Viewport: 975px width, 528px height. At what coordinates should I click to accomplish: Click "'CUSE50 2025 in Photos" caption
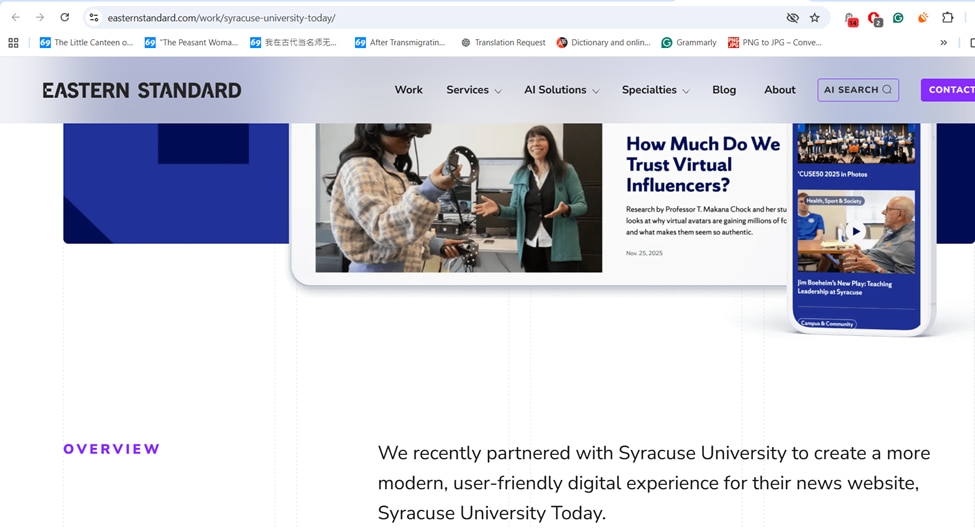pos(832,174)
